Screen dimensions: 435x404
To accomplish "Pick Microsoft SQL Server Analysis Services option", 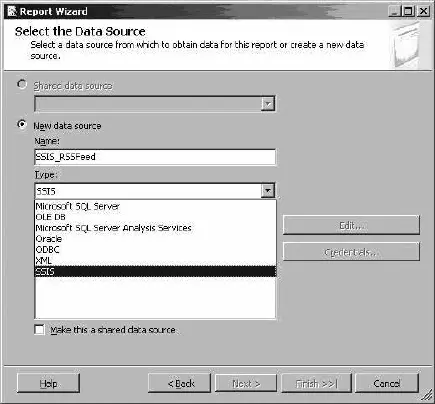I will 155,228.
